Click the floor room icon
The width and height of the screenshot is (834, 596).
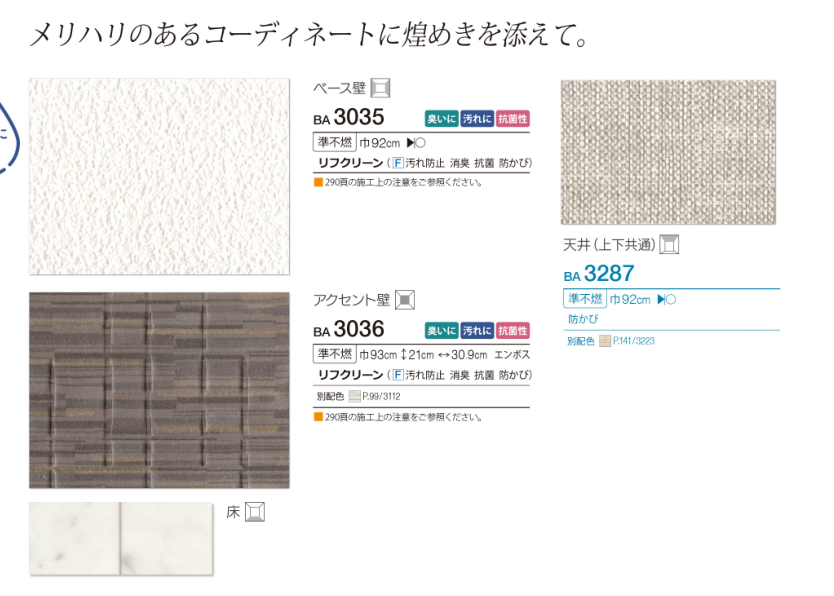(x=255, y=512)
